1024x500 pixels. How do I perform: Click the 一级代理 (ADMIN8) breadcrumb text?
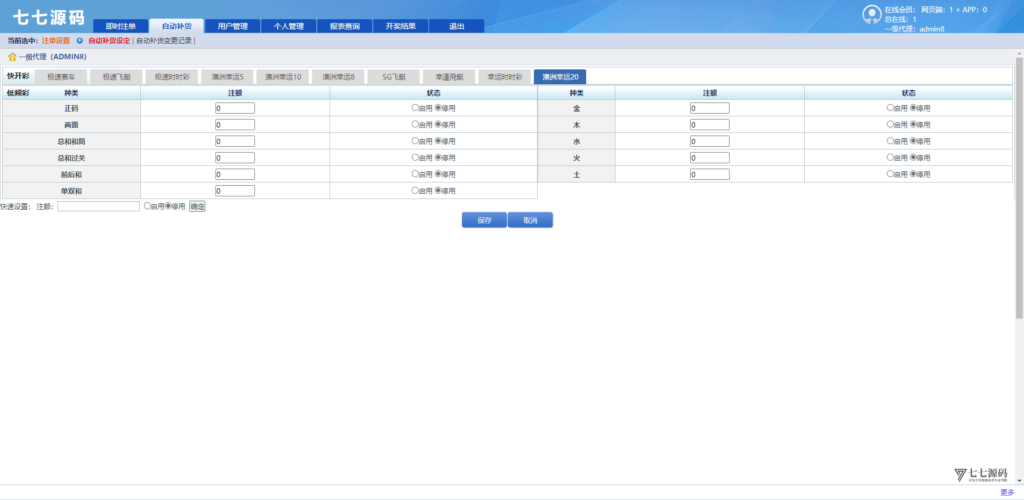point(52,57)
